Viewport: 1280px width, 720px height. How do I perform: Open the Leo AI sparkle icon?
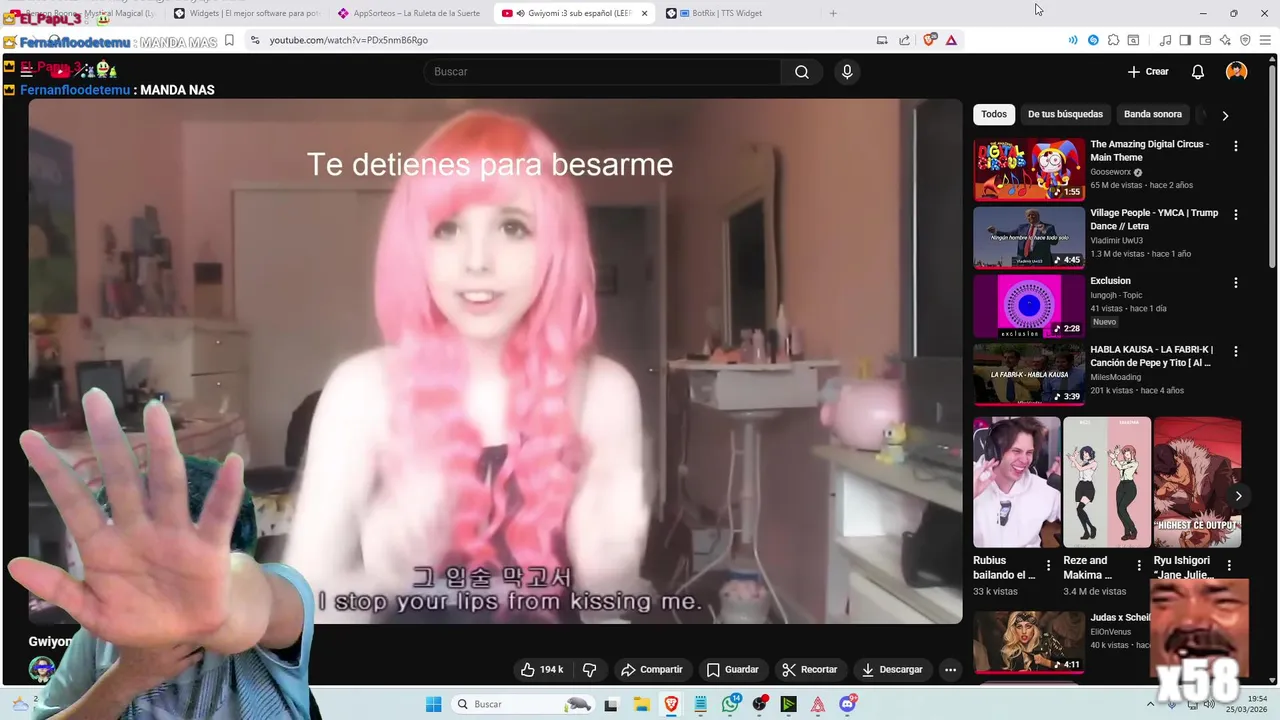(x=1225, y=40)
